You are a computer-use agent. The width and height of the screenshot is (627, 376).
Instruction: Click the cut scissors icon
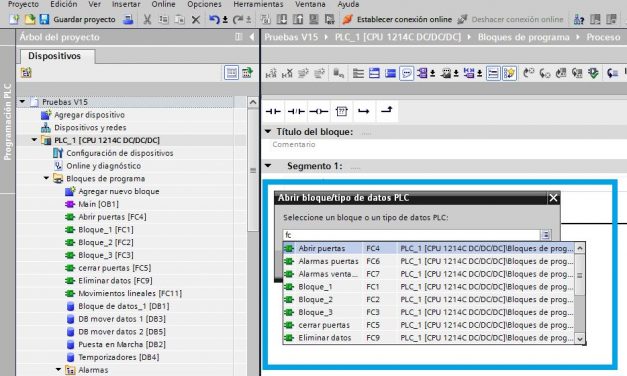147,19
